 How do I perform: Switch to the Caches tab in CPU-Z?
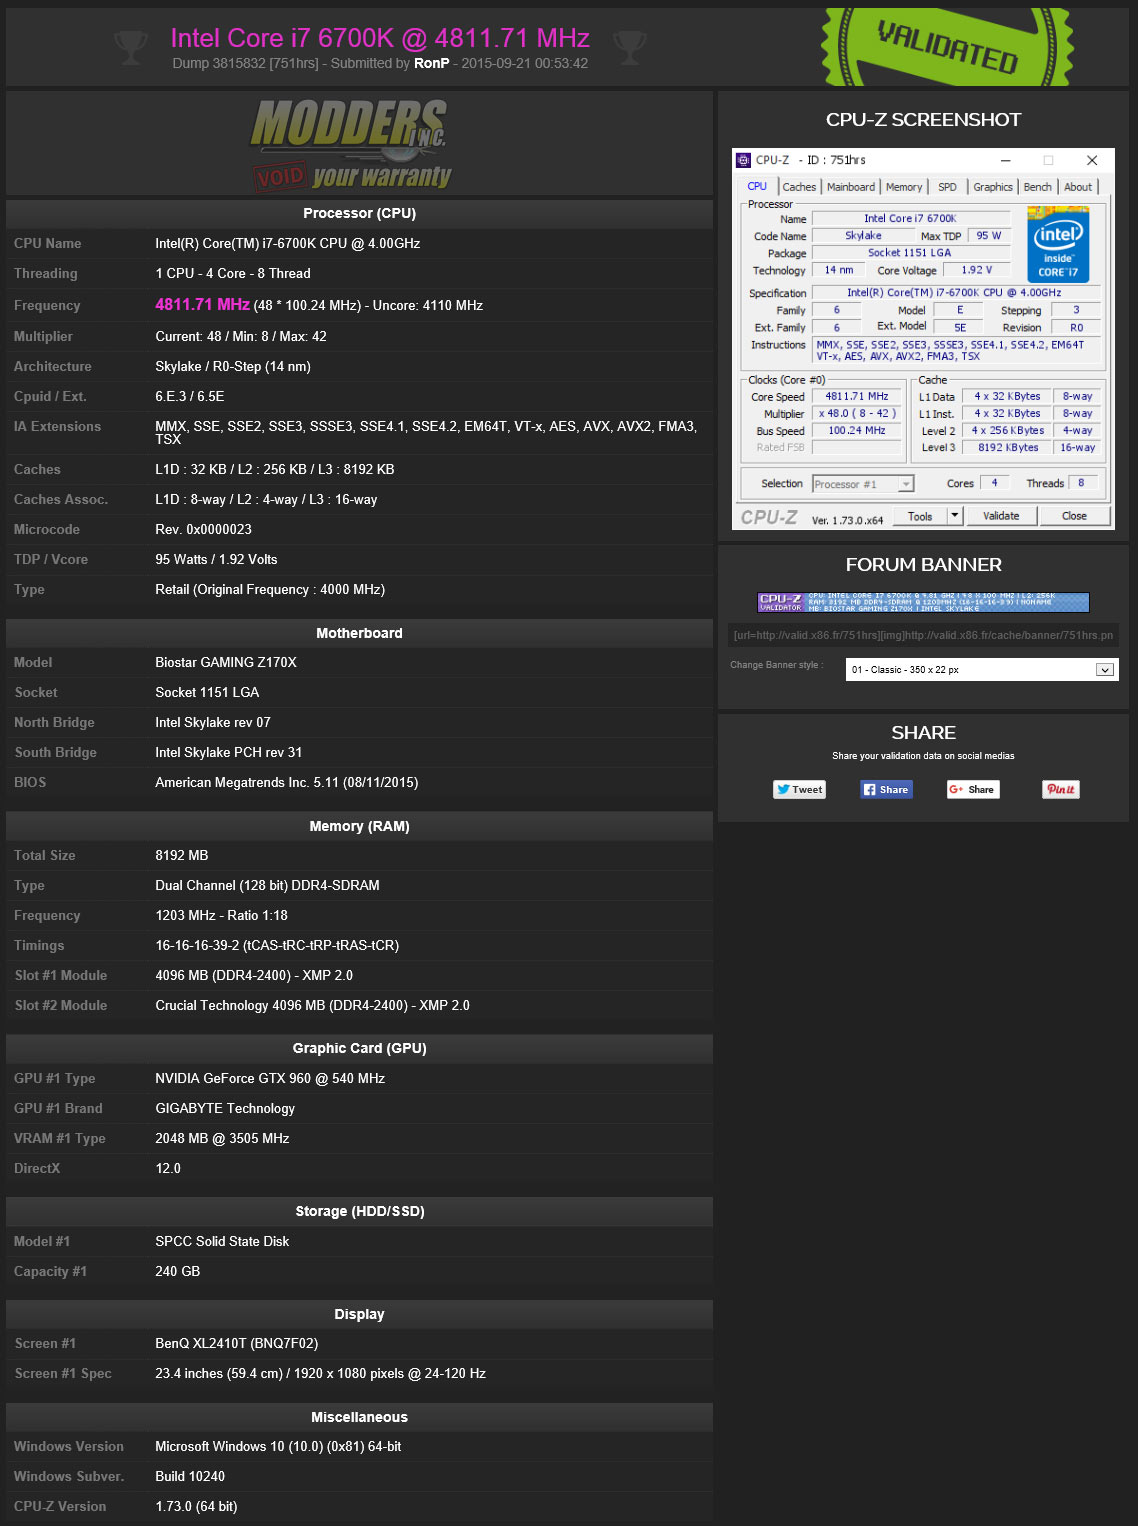[799, 187]
